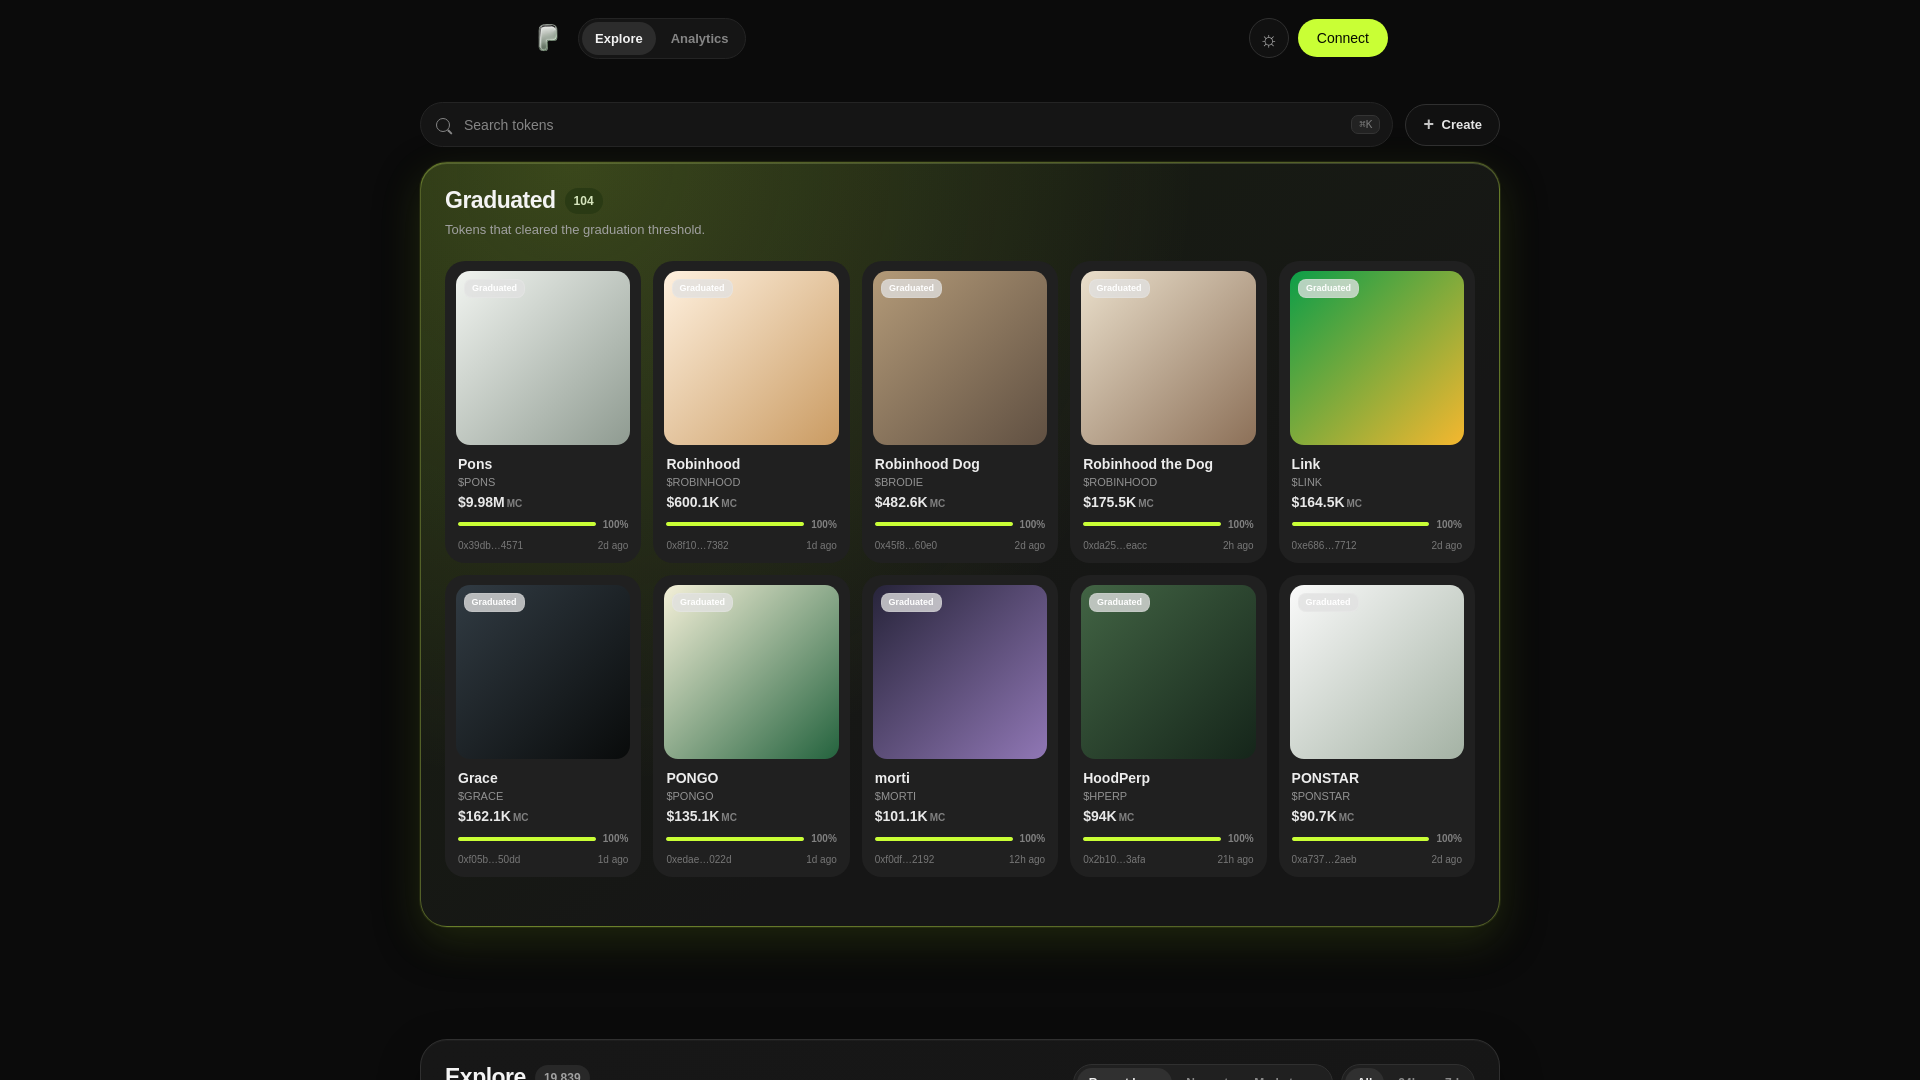Click the $101.1K market cap value
Screen dimensions: 1920x1080
point(901,816)
